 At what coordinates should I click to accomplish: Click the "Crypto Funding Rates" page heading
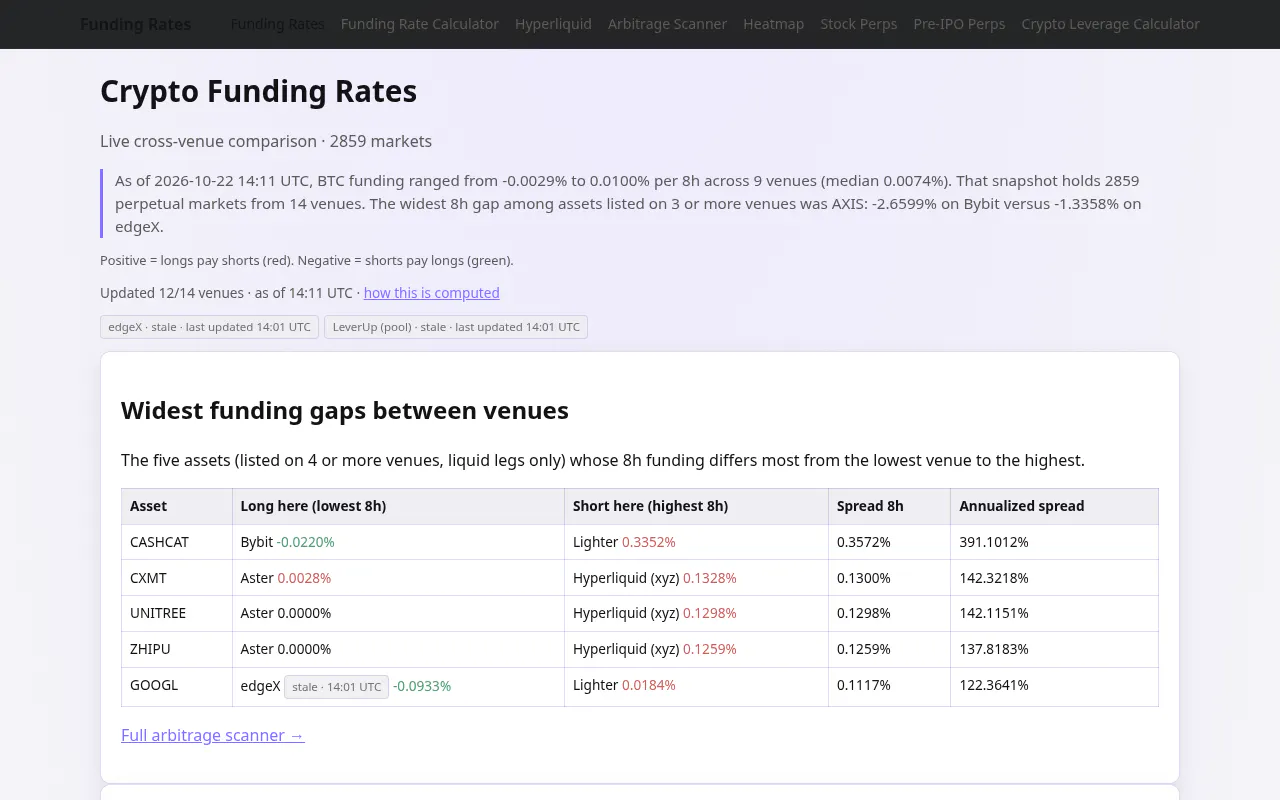(x=258, y=91)
